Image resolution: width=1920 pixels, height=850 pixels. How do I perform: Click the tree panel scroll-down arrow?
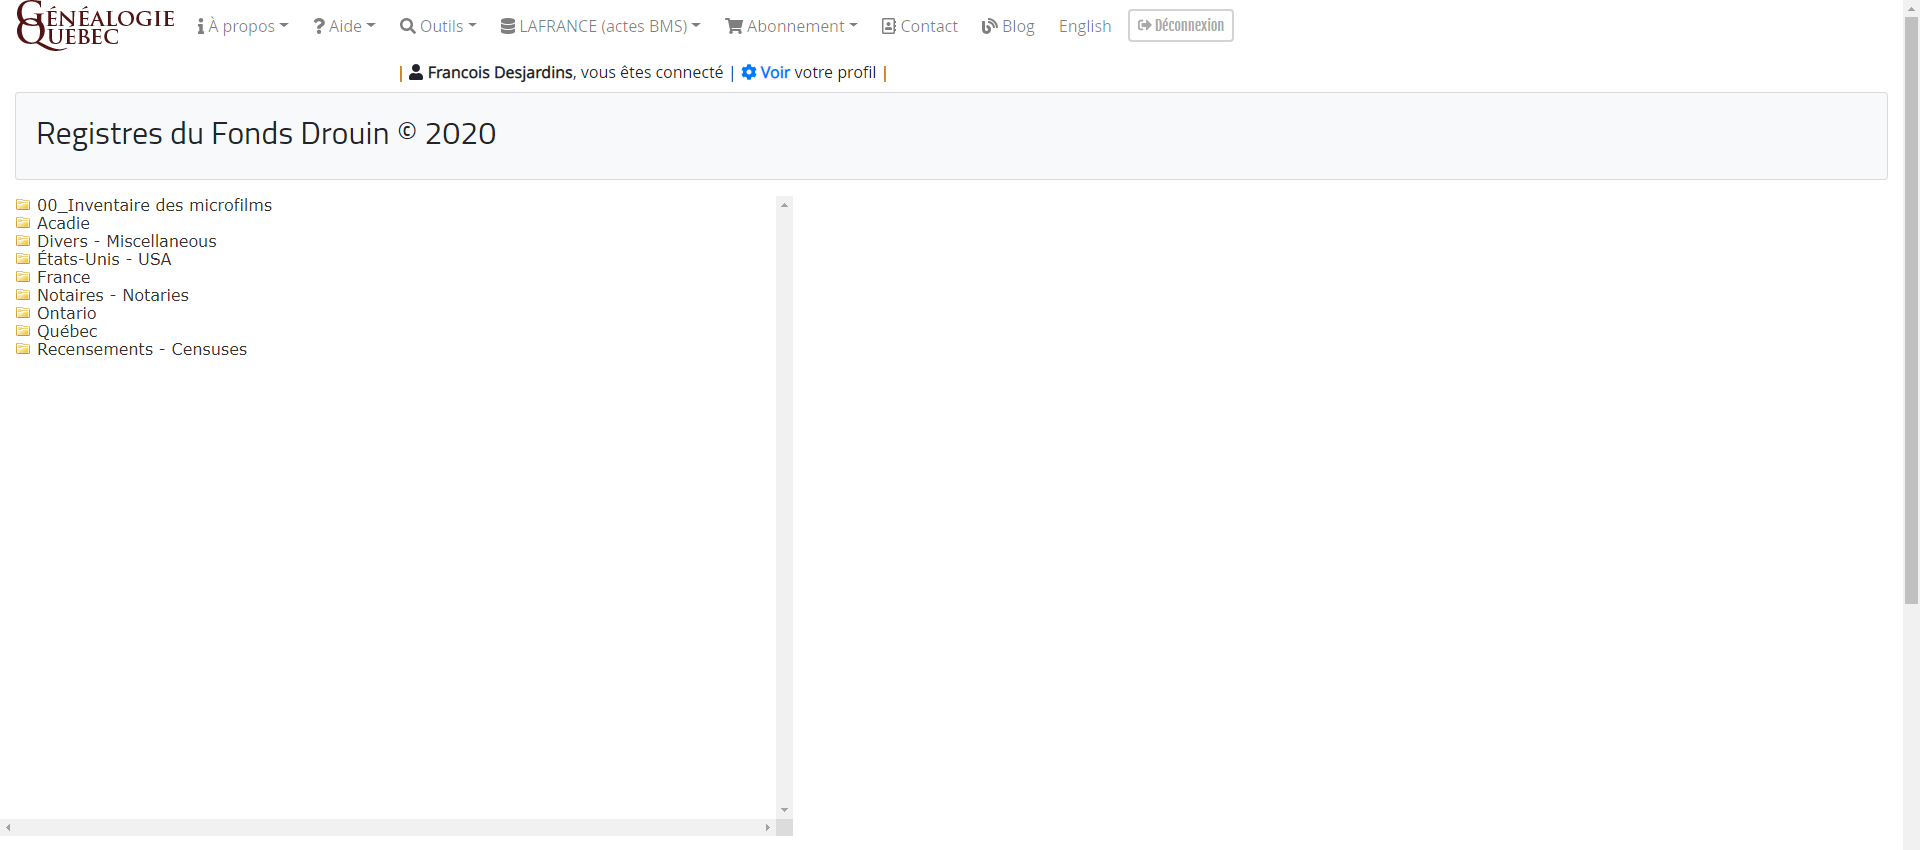(x=784, y=810)
